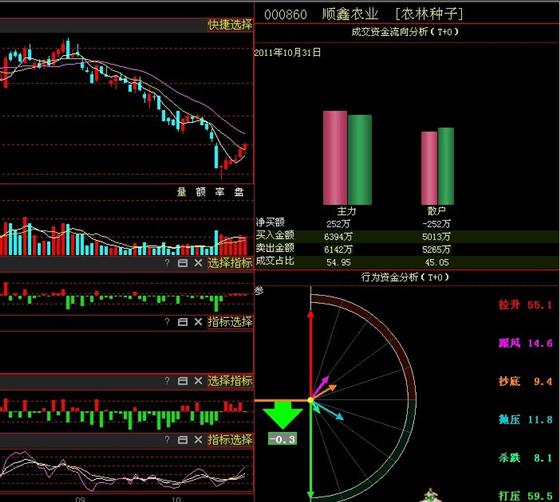
Task: Click the help question mark below the volume chart
Action: (x=167, y=263)
